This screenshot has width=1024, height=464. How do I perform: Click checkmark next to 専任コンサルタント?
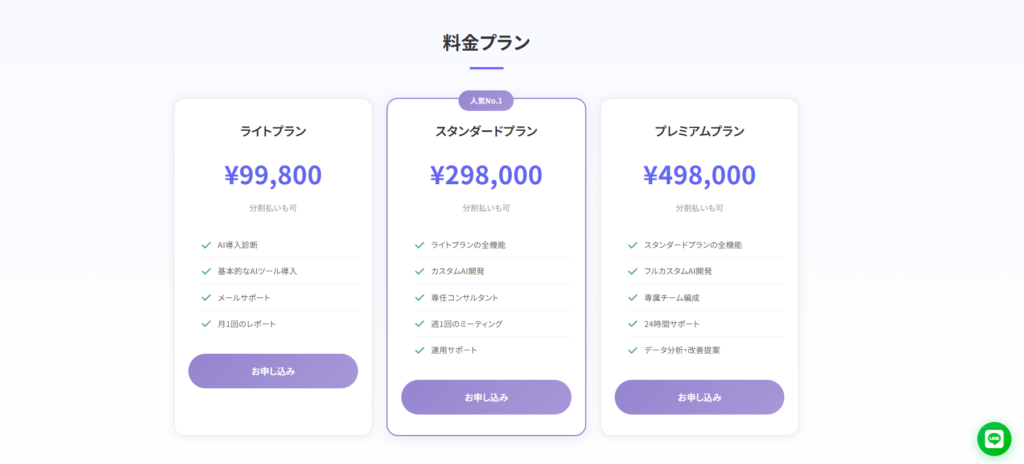click(420, 298)
